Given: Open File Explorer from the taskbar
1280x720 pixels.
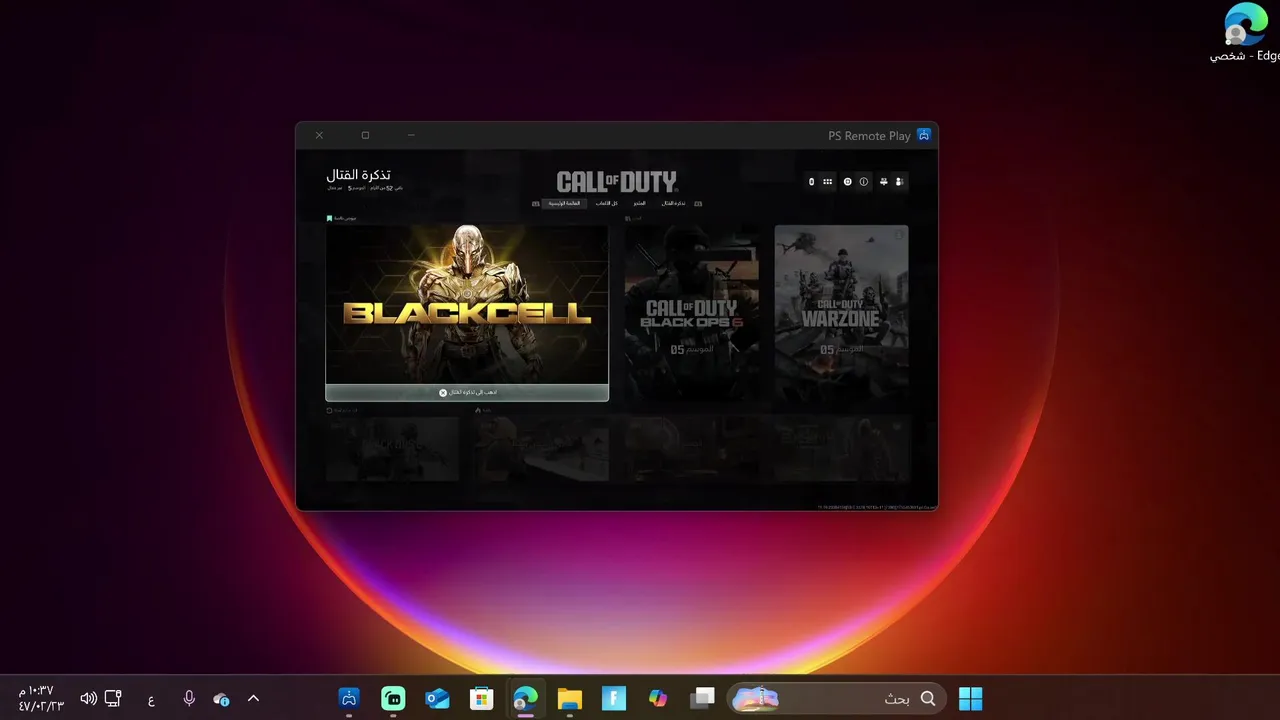Looking at the screenshot, I should coord(570,699).
